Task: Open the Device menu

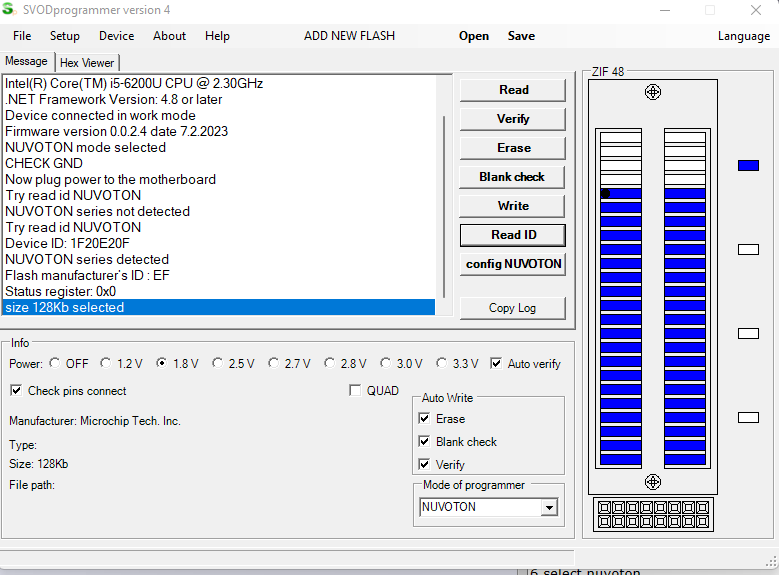Action: point(116,36)
